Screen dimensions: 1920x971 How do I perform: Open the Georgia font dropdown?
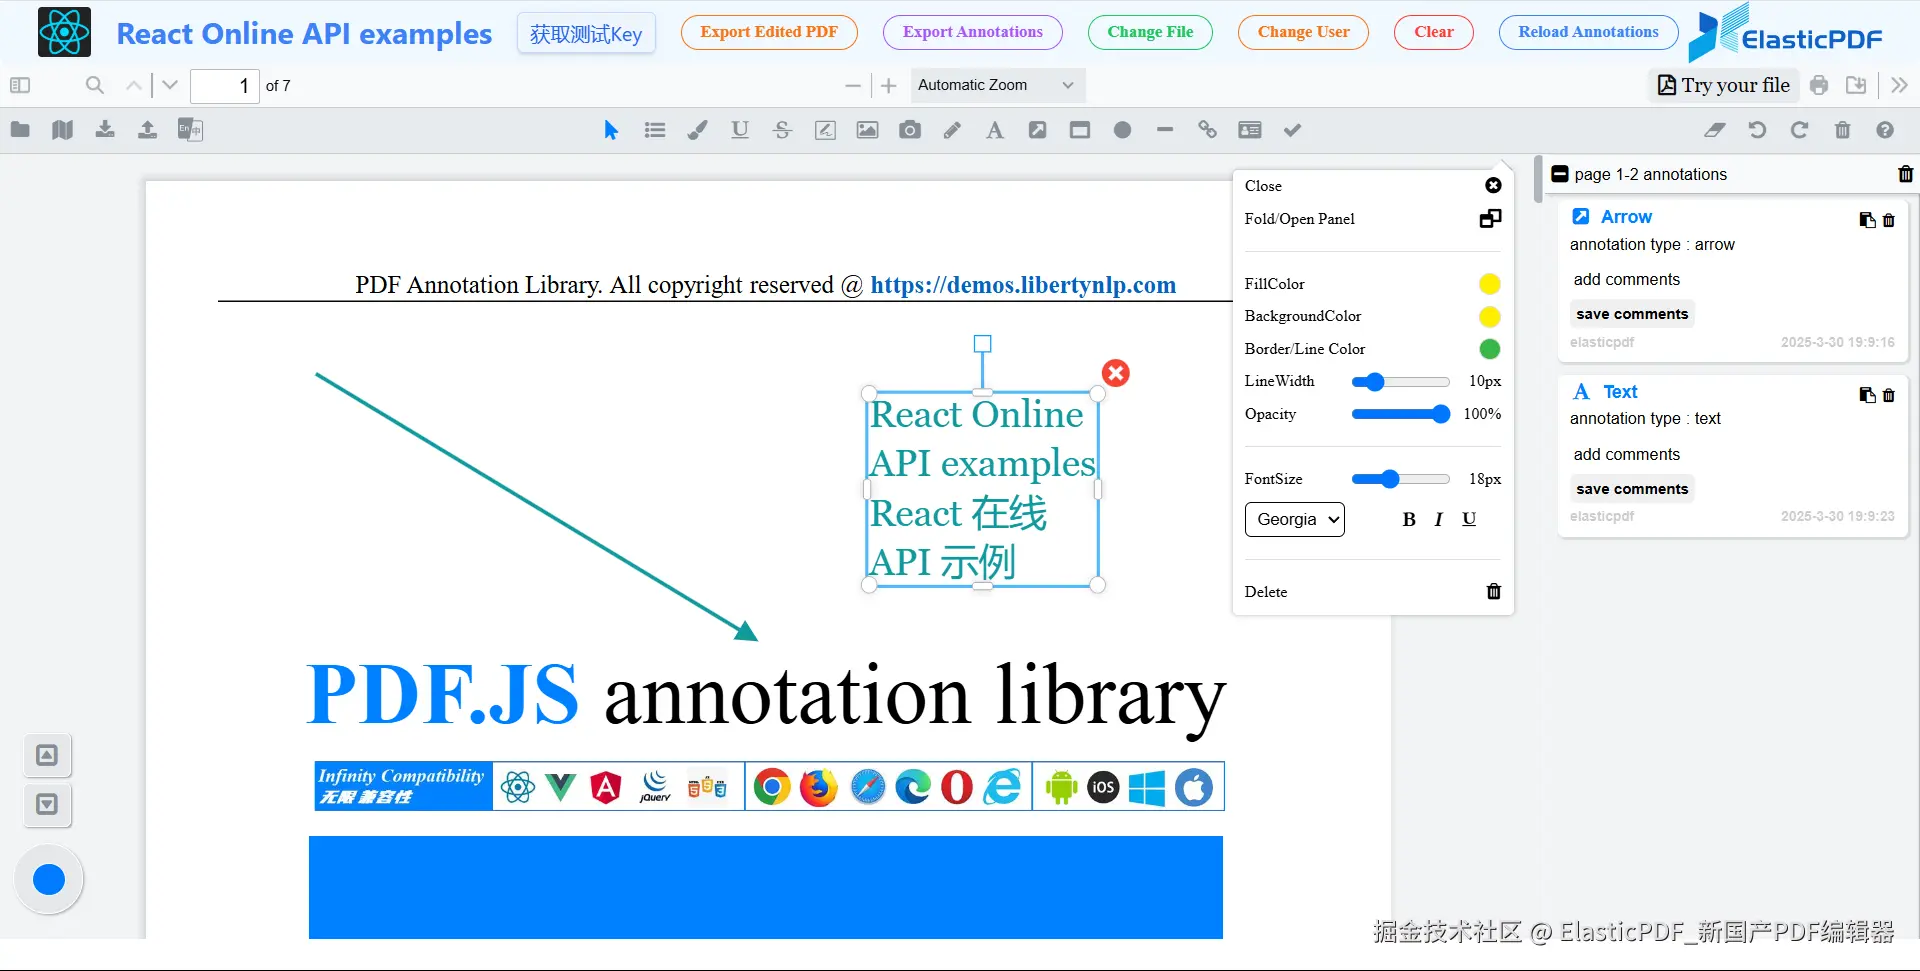coord(1295,519)
